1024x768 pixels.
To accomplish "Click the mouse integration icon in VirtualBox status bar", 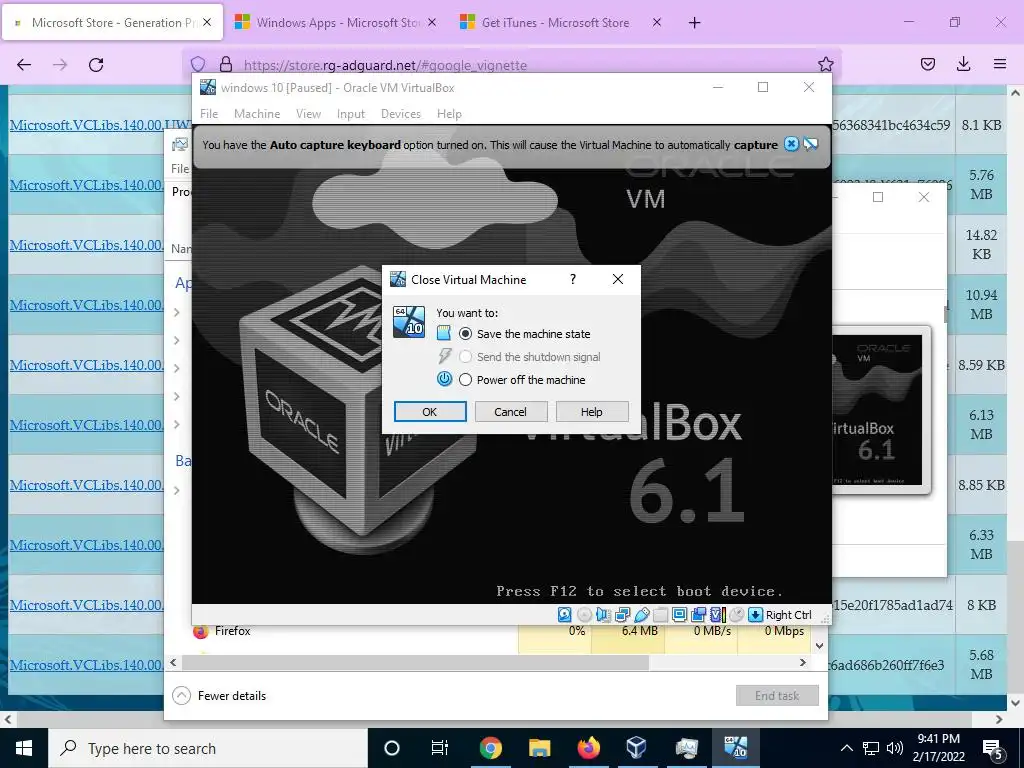I will [x=737, y=615].
